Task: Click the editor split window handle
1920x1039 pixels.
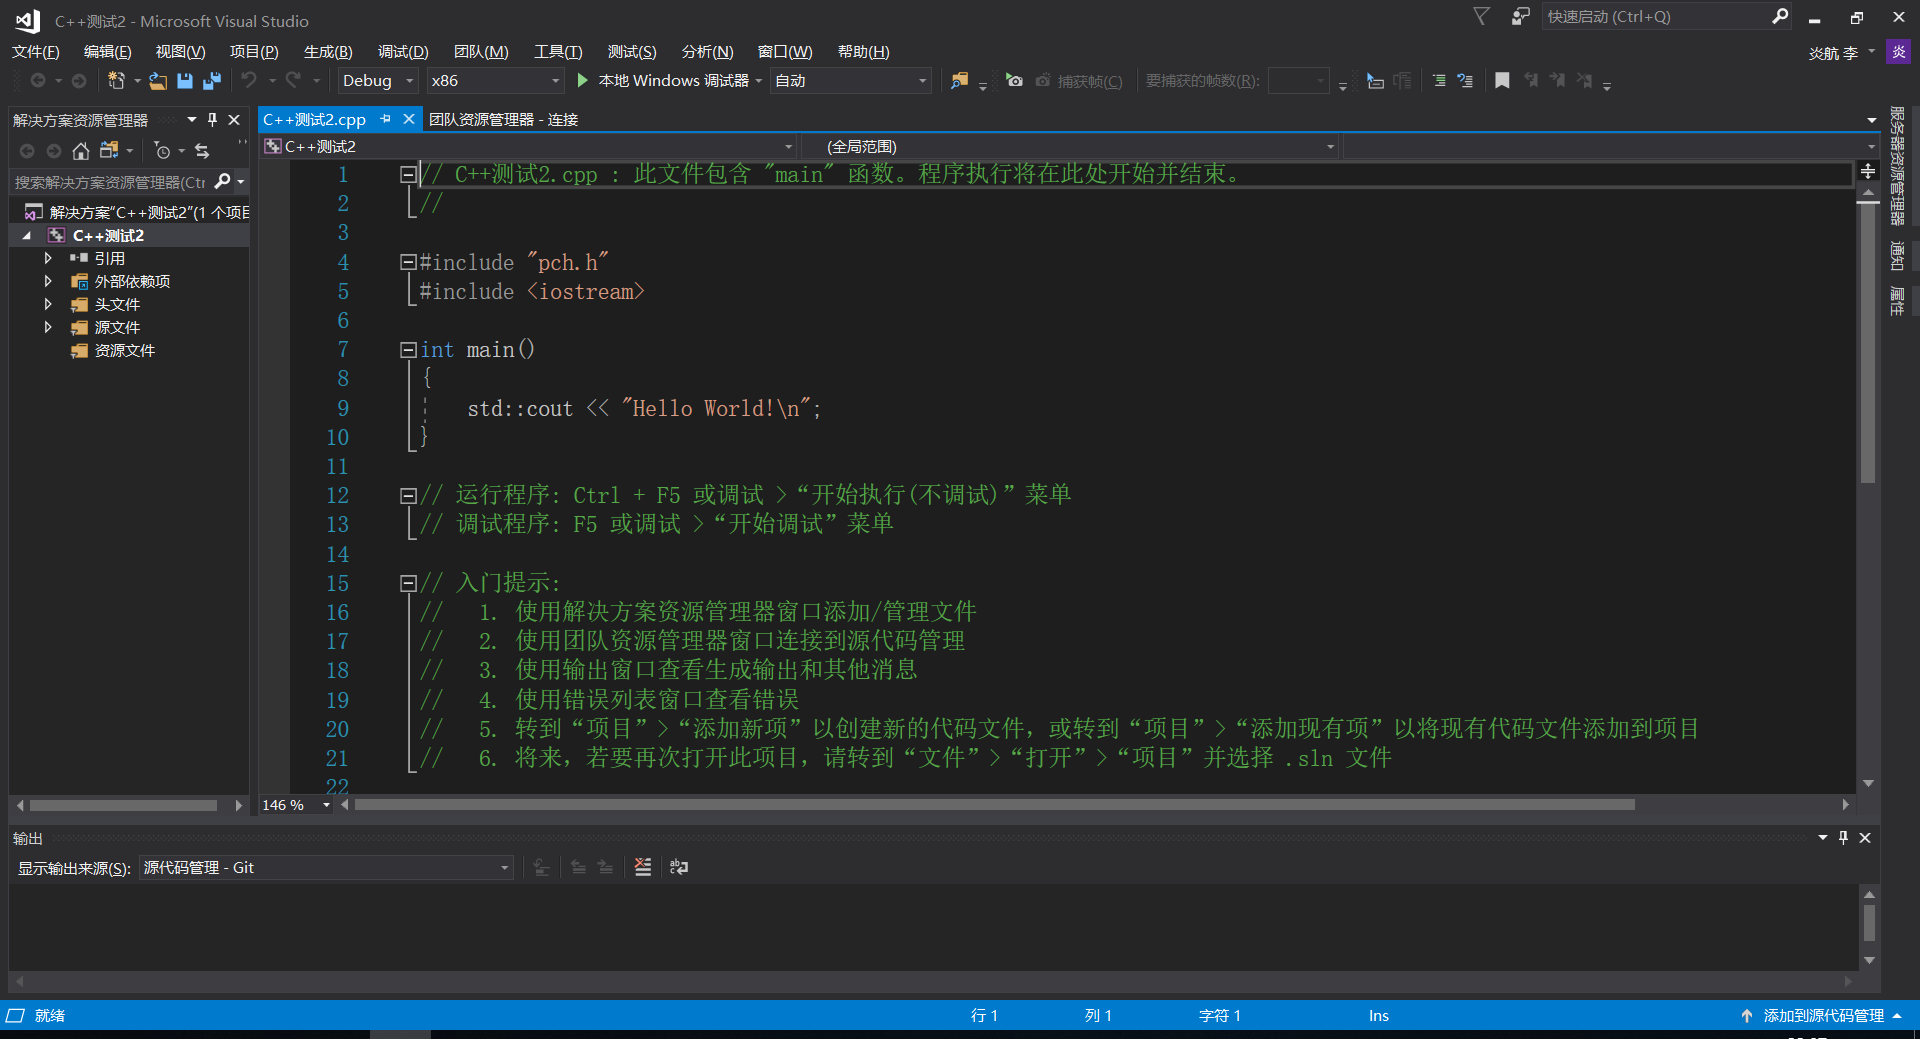Action: click(x=1867, y=171)
